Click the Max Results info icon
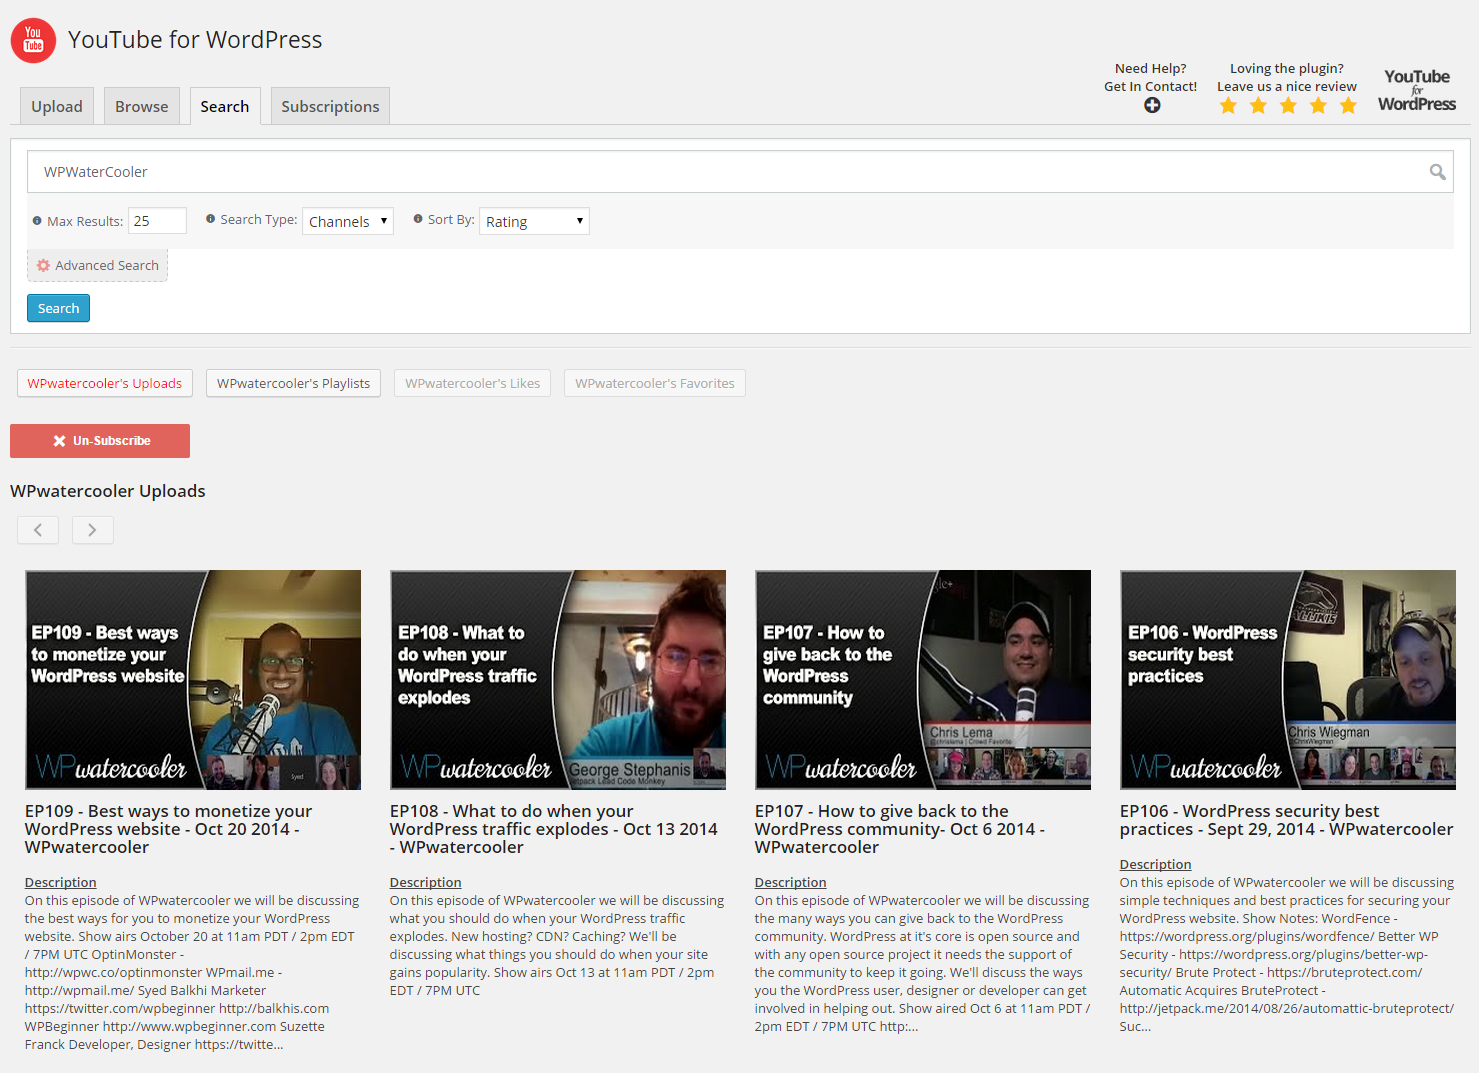 pos(37,221)
